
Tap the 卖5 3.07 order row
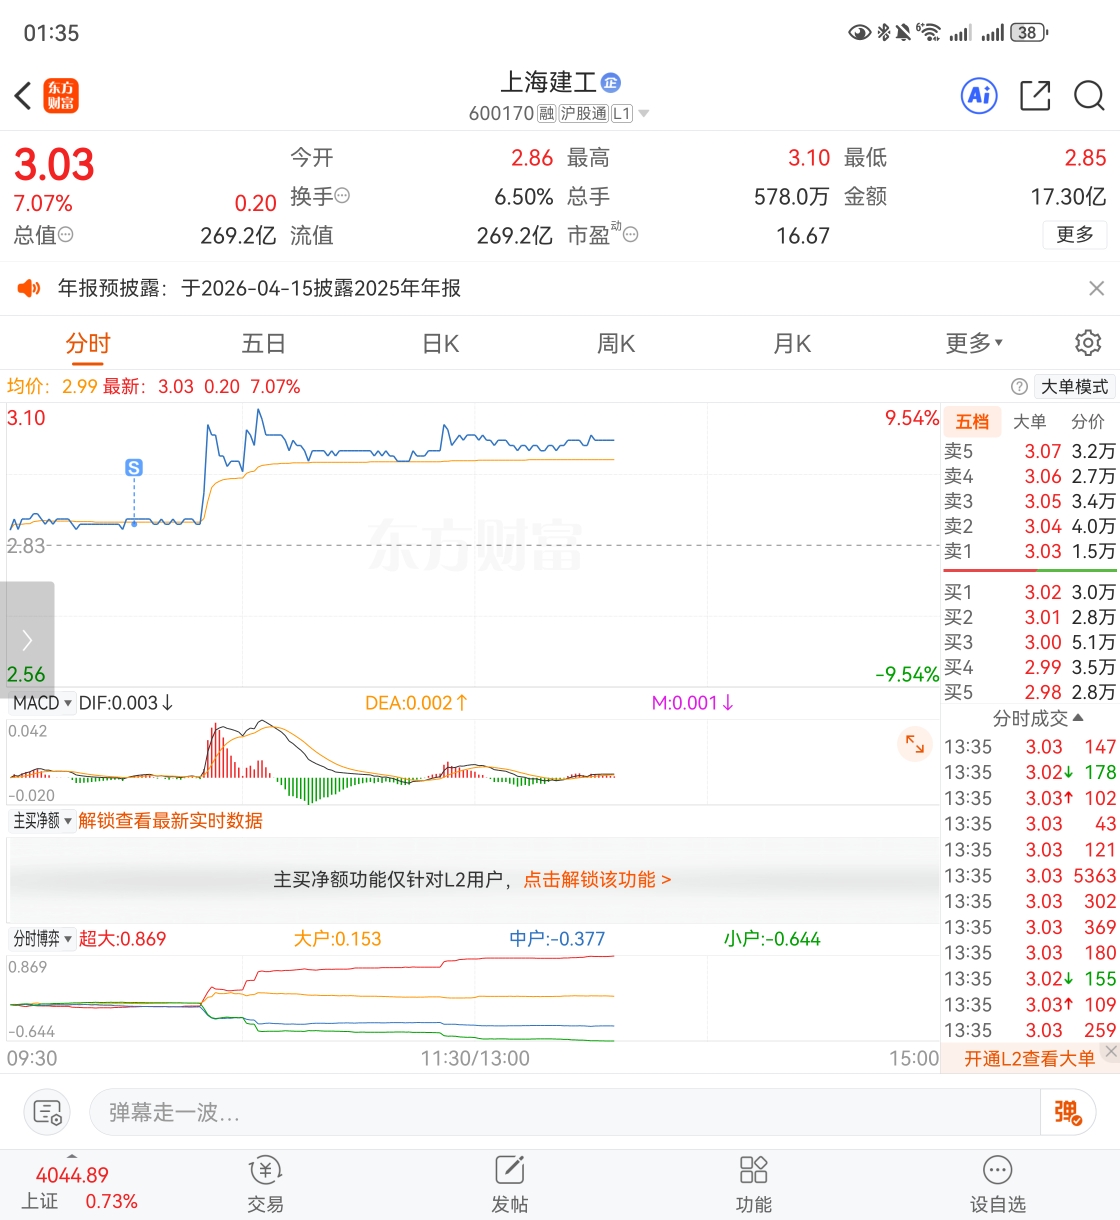tap(1030, 451)
